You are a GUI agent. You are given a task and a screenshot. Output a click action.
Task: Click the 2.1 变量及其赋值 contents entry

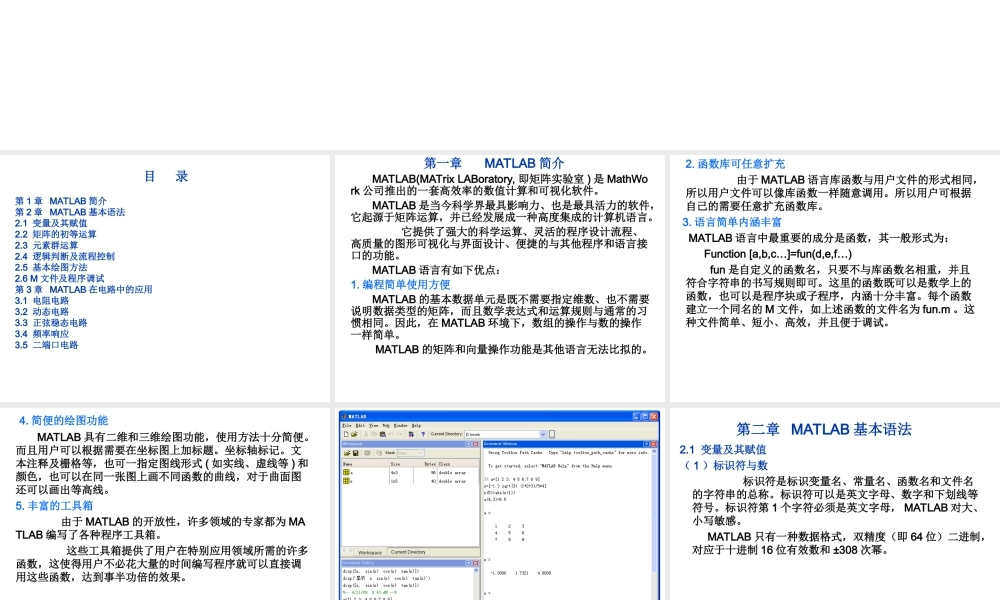point(51,223)
